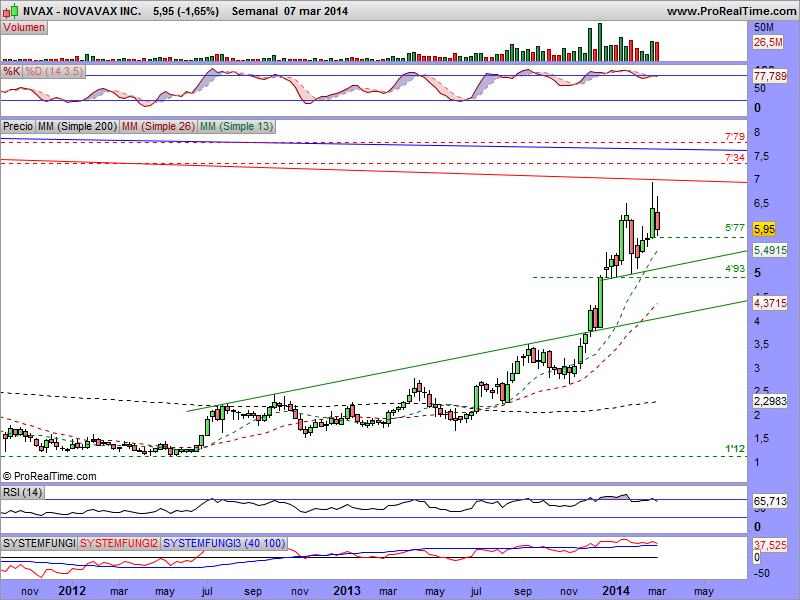800x600 pixels.
Task: Select SYSTEMFUNGI3 (40 100) indicator label
Action: [x=224, y=543]
